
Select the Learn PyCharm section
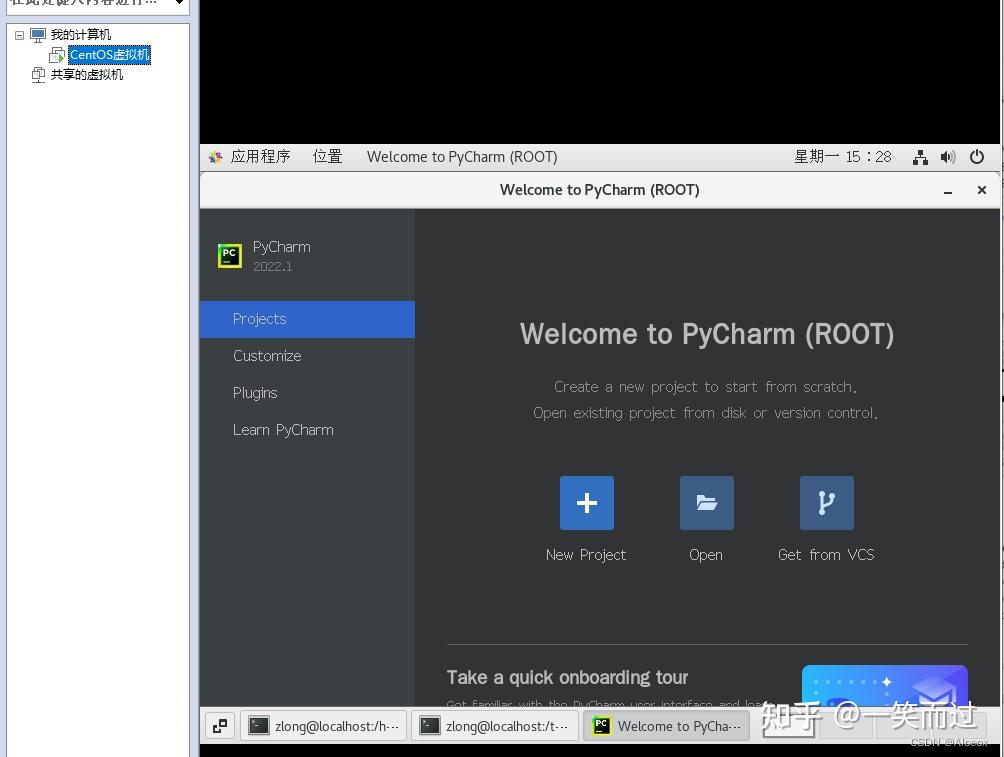pyautogui.click(x=283, y=430)
